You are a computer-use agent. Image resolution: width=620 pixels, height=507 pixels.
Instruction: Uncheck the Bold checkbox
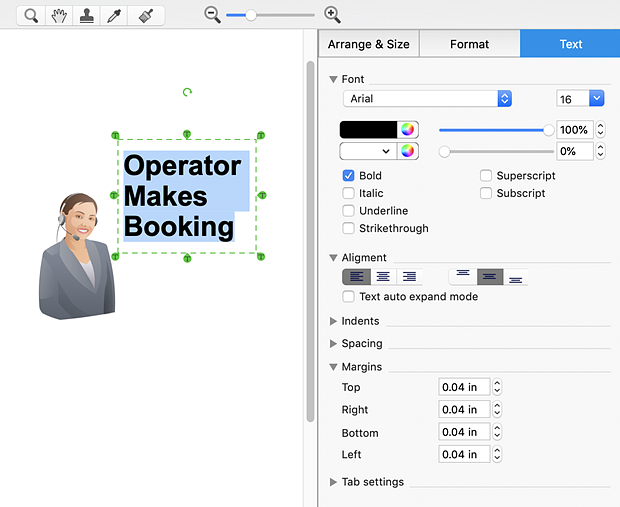click(x=348, y=176)
